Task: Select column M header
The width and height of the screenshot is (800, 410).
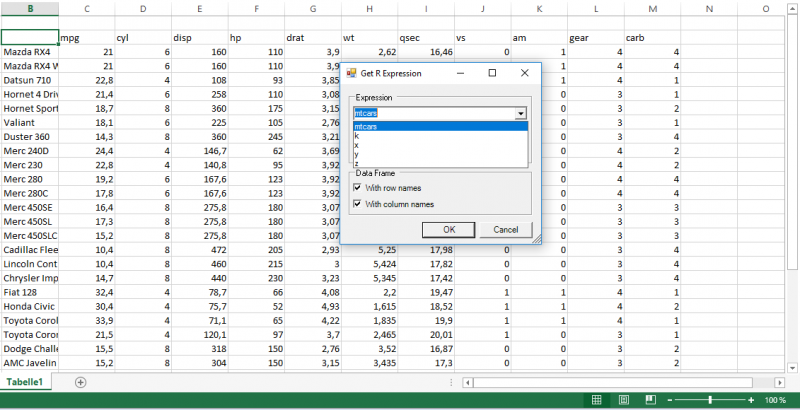Action: pyautogui.click(x=653, y=8)
